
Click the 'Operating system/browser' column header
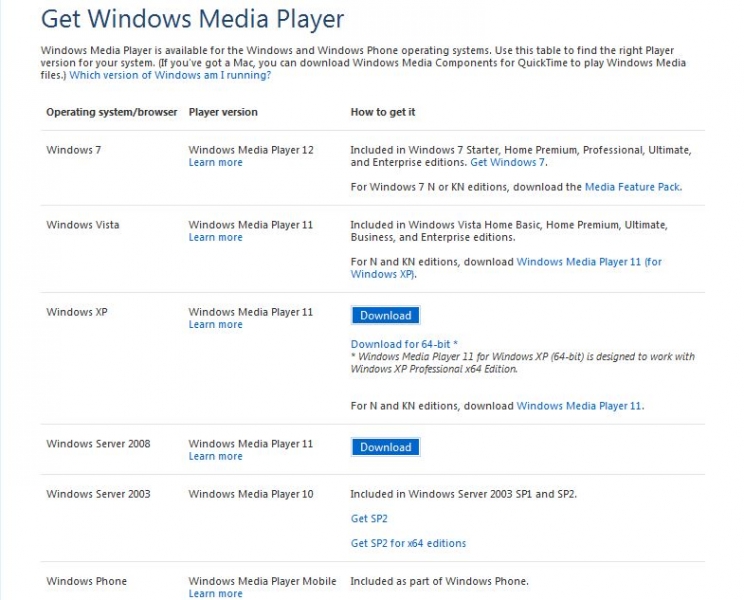[111, 112]
